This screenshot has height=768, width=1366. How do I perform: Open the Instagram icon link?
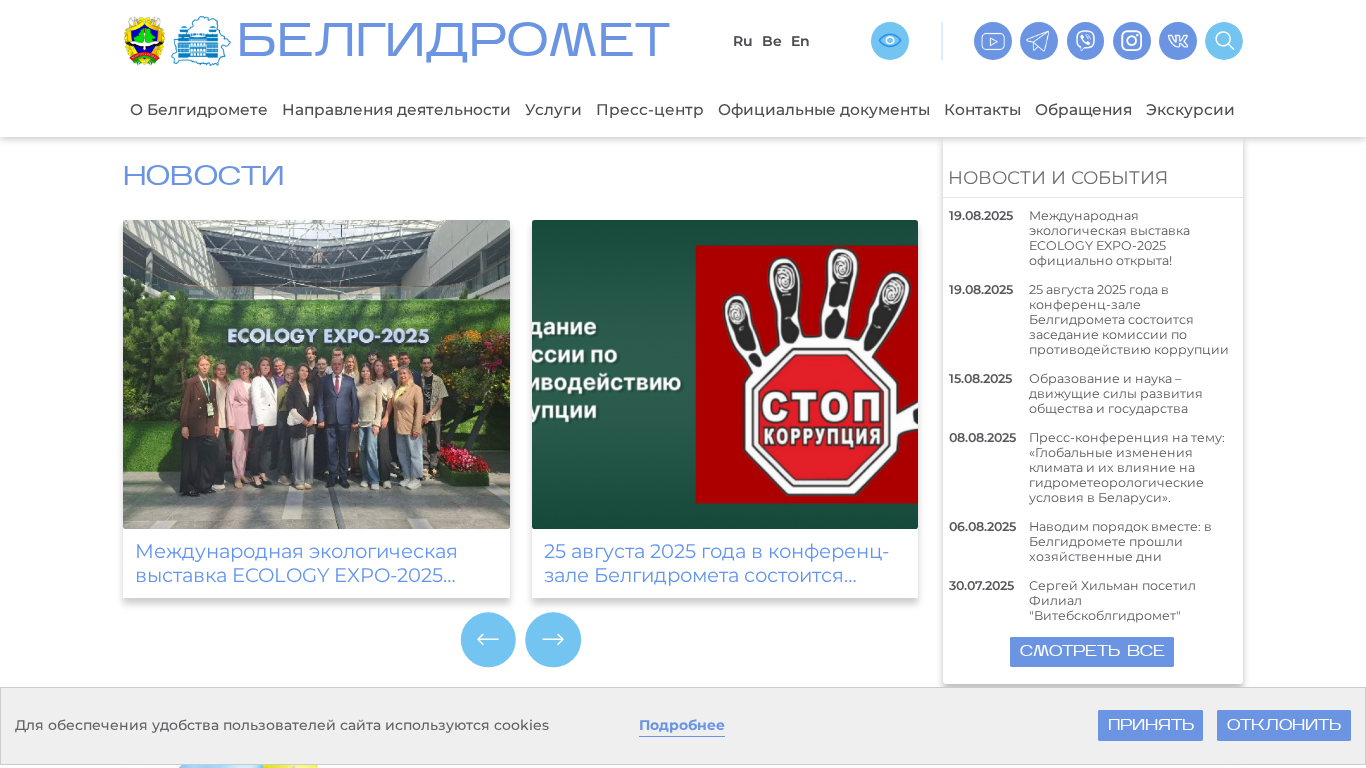point(1132,41)
